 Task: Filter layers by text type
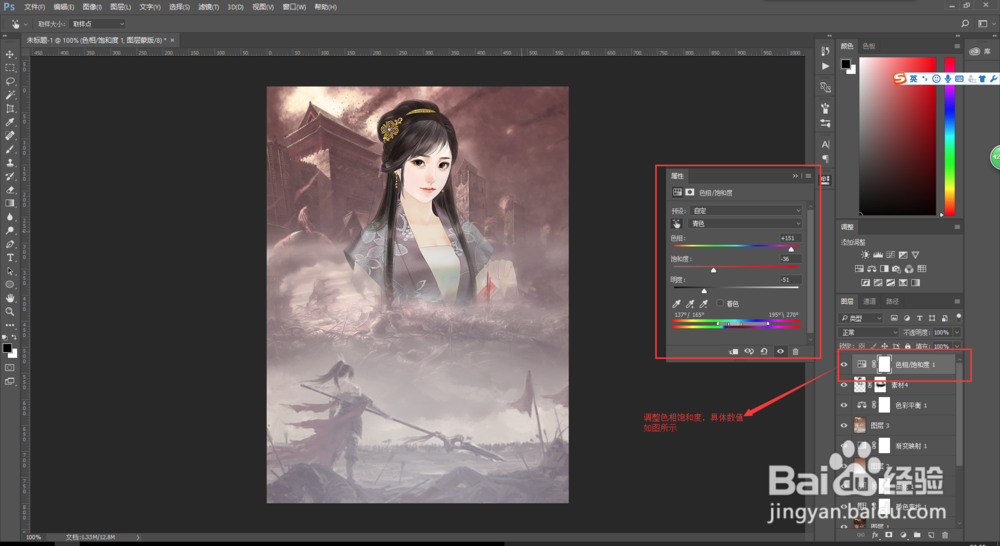[920, 318]
